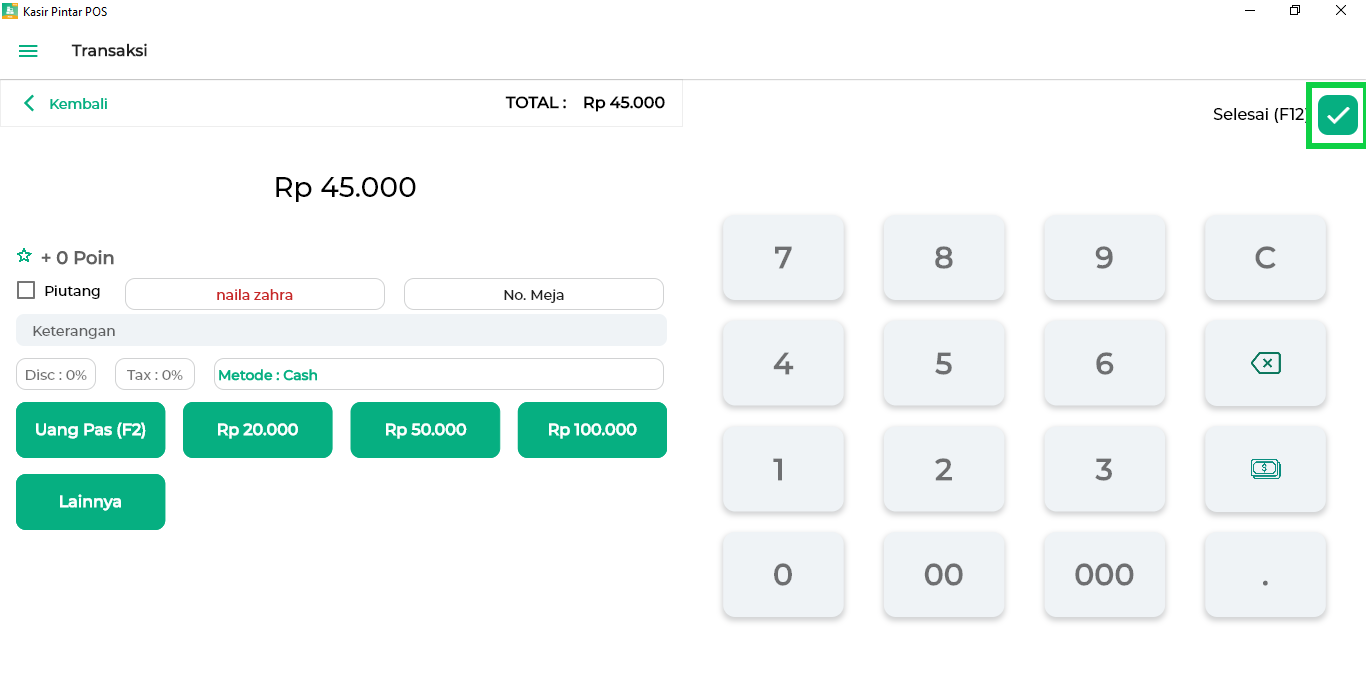Tap the 000 keypad key
Viewport: 1366px width, 695px height.
1104,575
